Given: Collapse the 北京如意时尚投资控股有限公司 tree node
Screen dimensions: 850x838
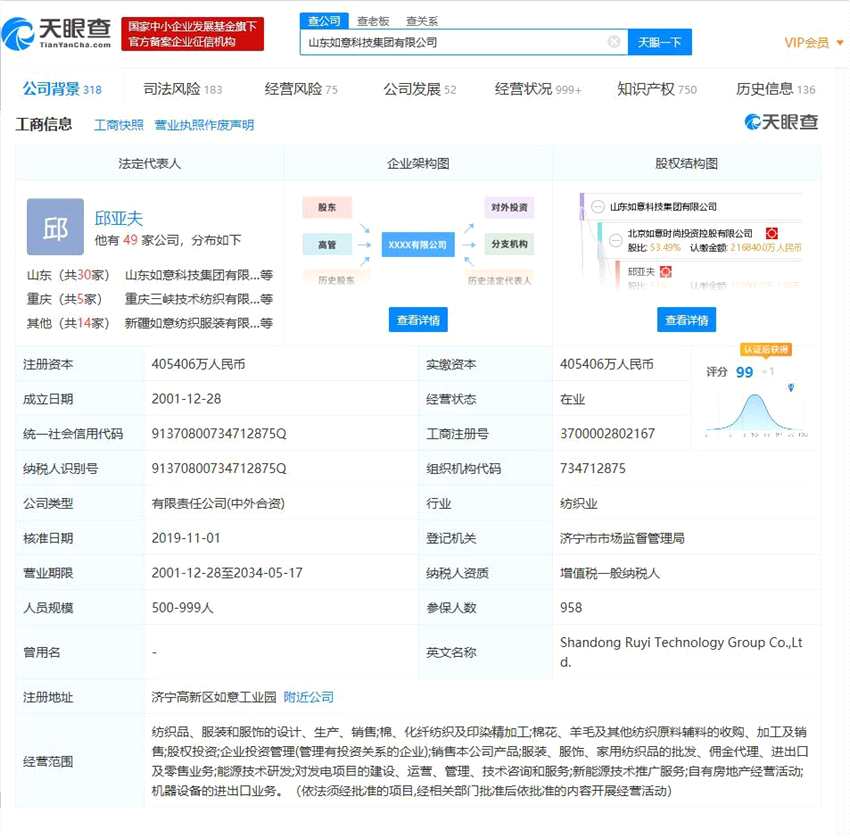Looking at the screenshot, I should pyautogui.click(x=616, y=240).
